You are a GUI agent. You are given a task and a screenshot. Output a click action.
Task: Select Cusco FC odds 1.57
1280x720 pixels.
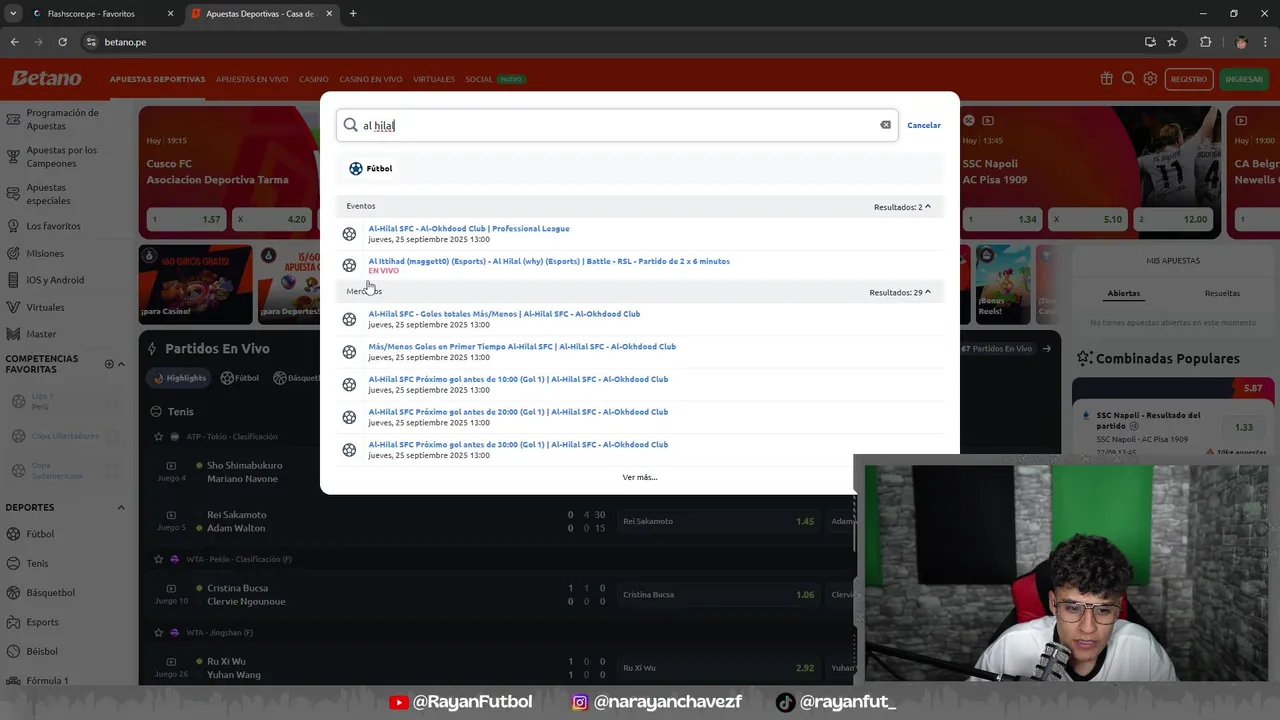click(x=185, y=219)
